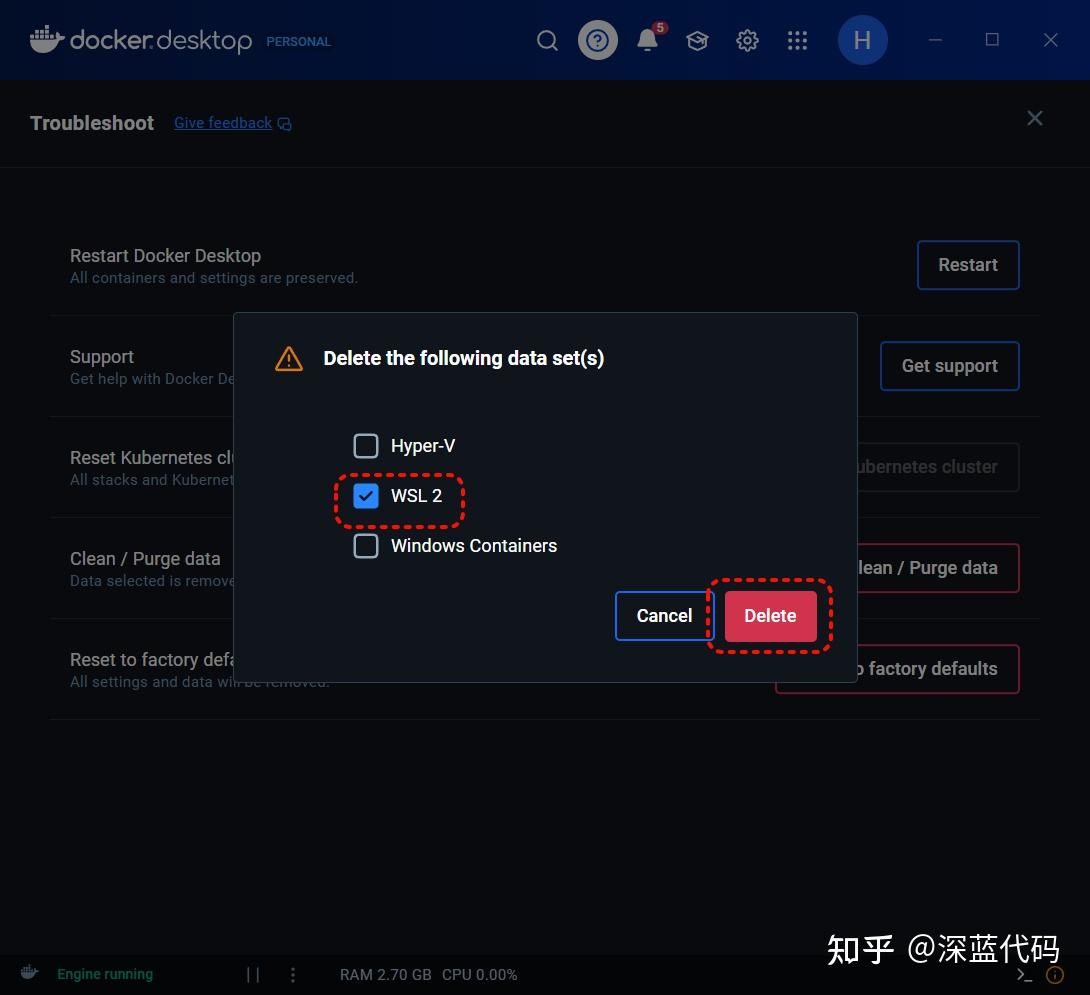
Task: Select the PERSONAL label next to logo
Action: point(297,42)
